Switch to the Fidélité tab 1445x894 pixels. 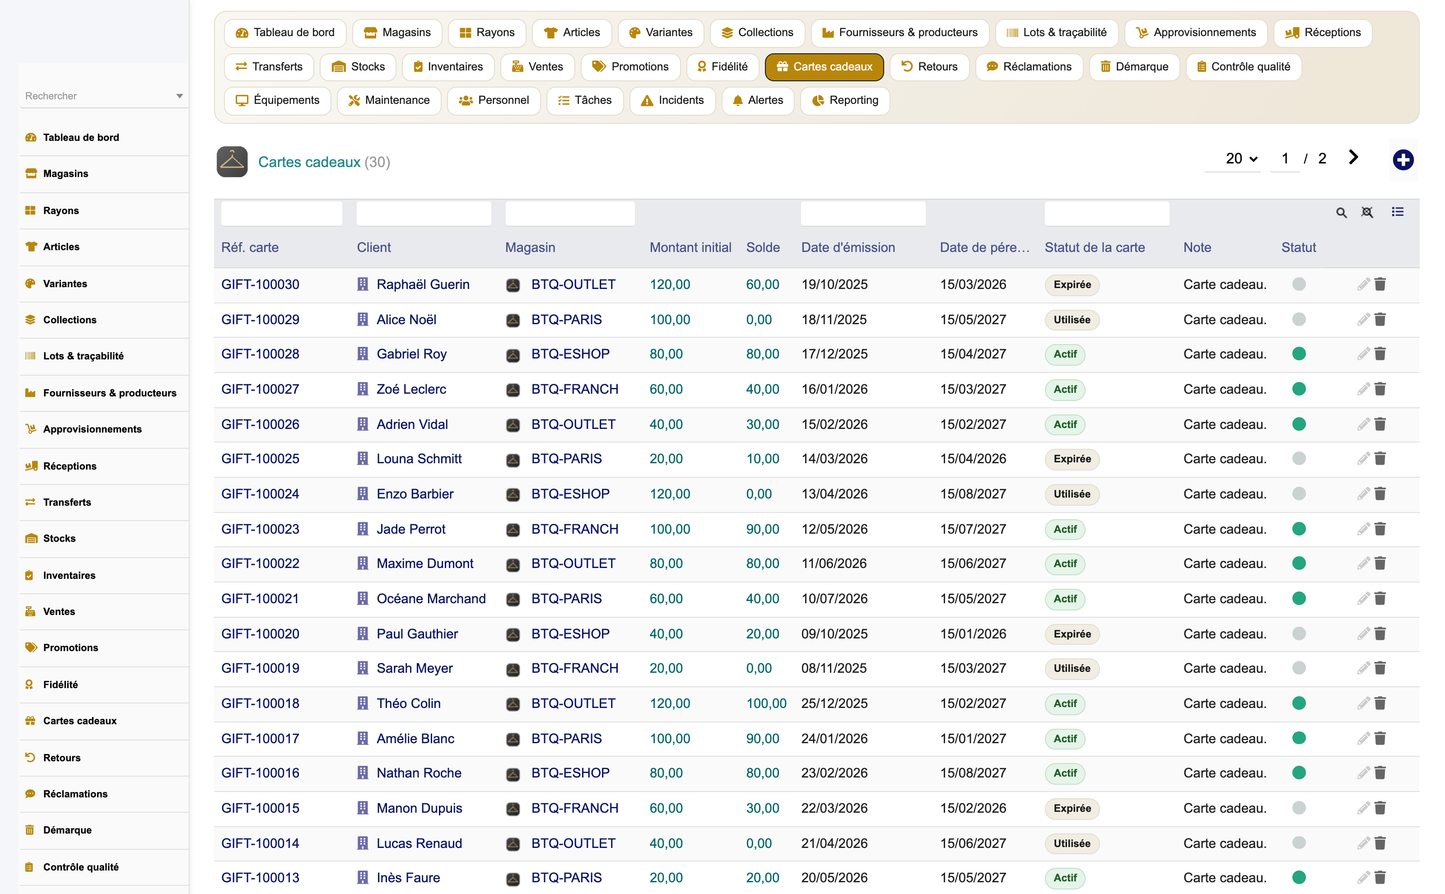(x=722, y=67)
